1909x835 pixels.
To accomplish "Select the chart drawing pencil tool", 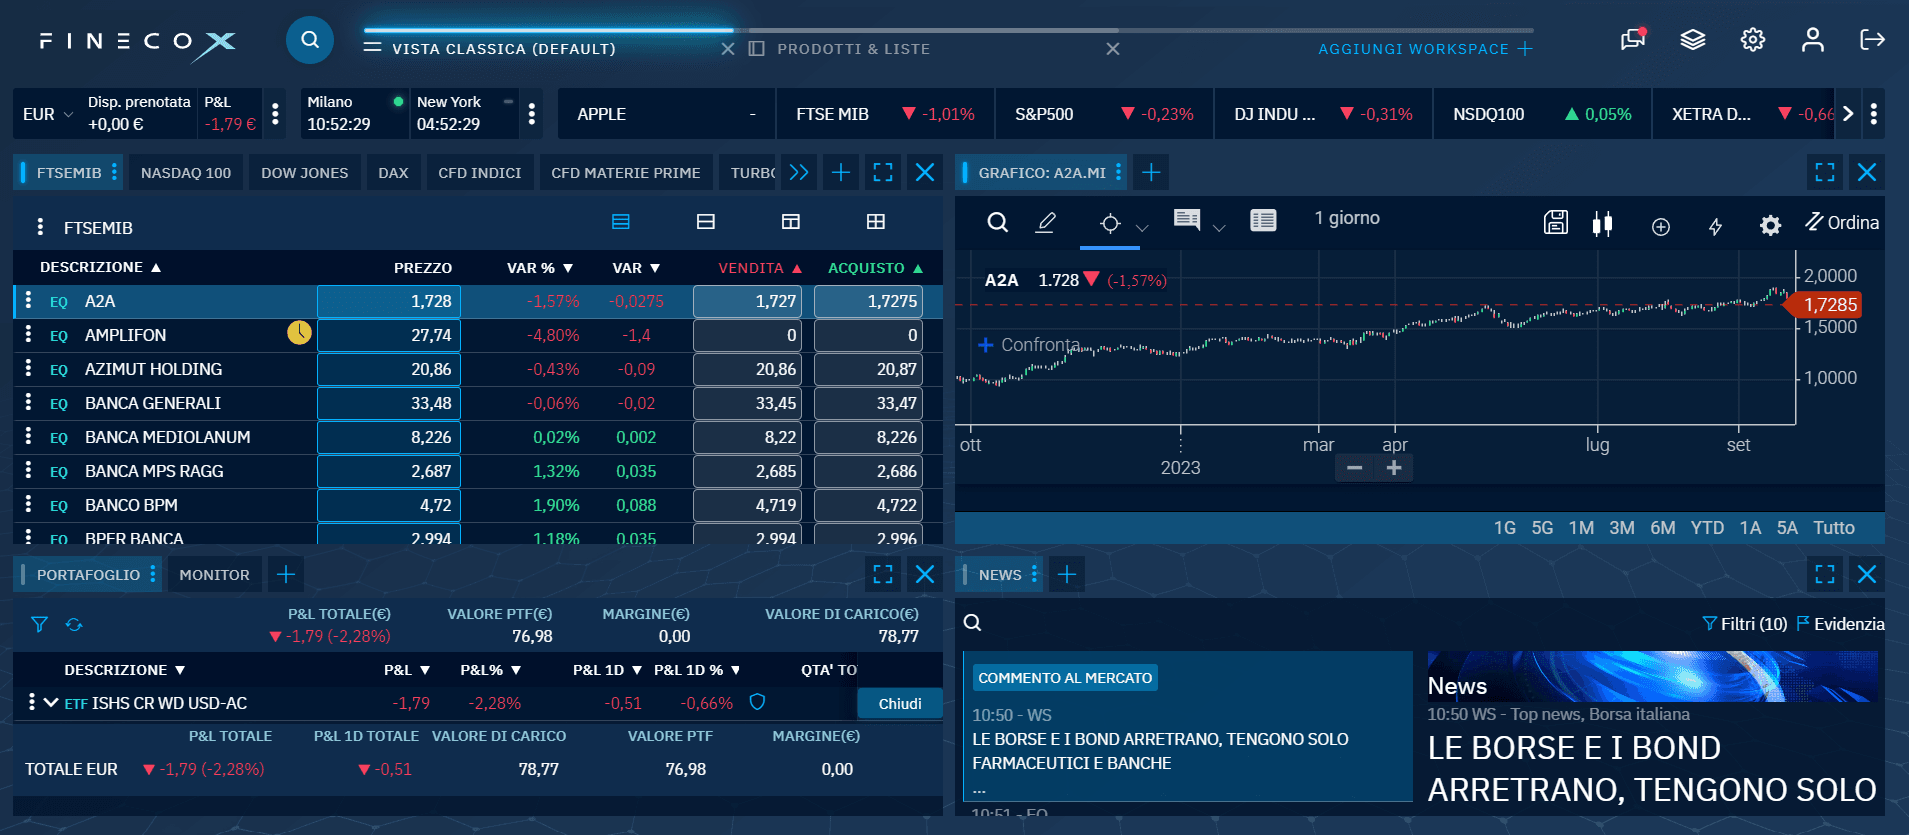I will point(1045,222).
